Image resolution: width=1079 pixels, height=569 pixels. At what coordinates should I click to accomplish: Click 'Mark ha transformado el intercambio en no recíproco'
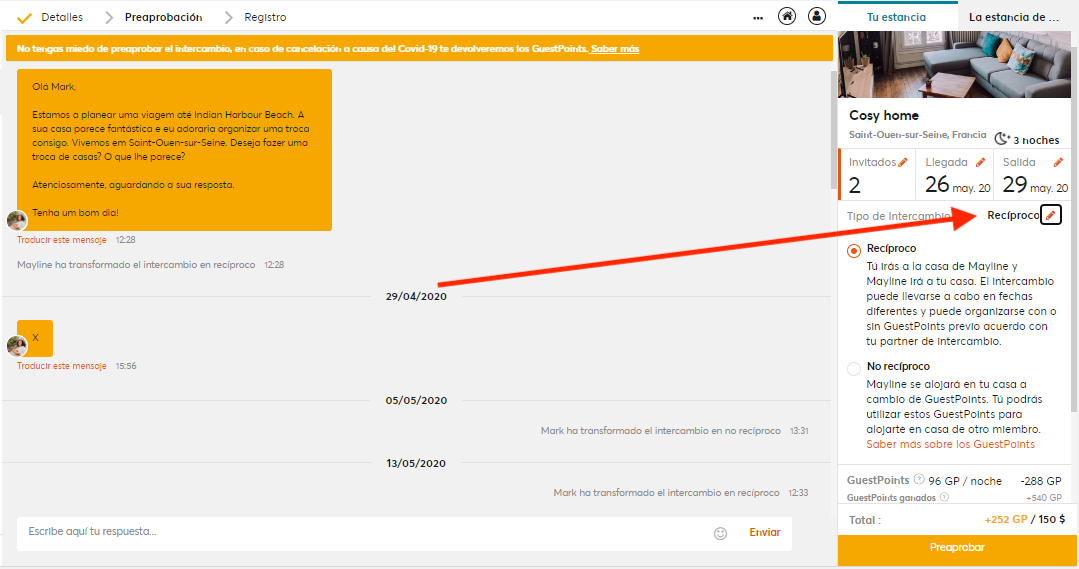click(x=661, y=431)
